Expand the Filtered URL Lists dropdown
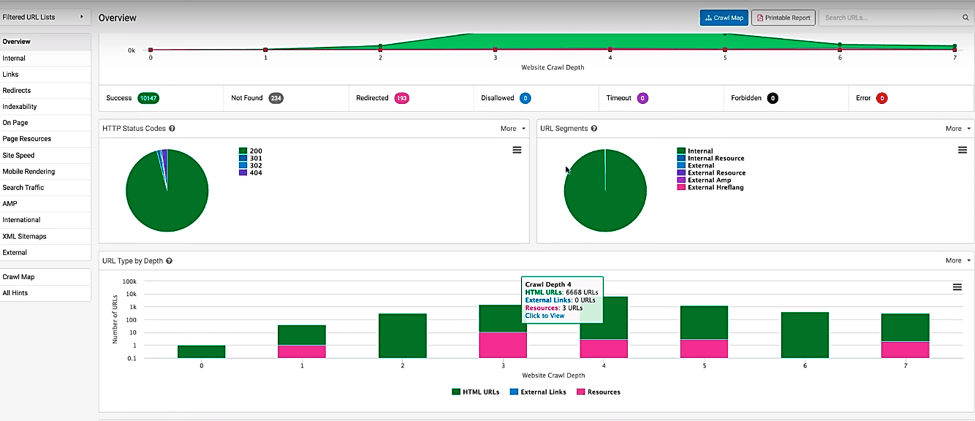975x421 pixels. coord(45,17)
